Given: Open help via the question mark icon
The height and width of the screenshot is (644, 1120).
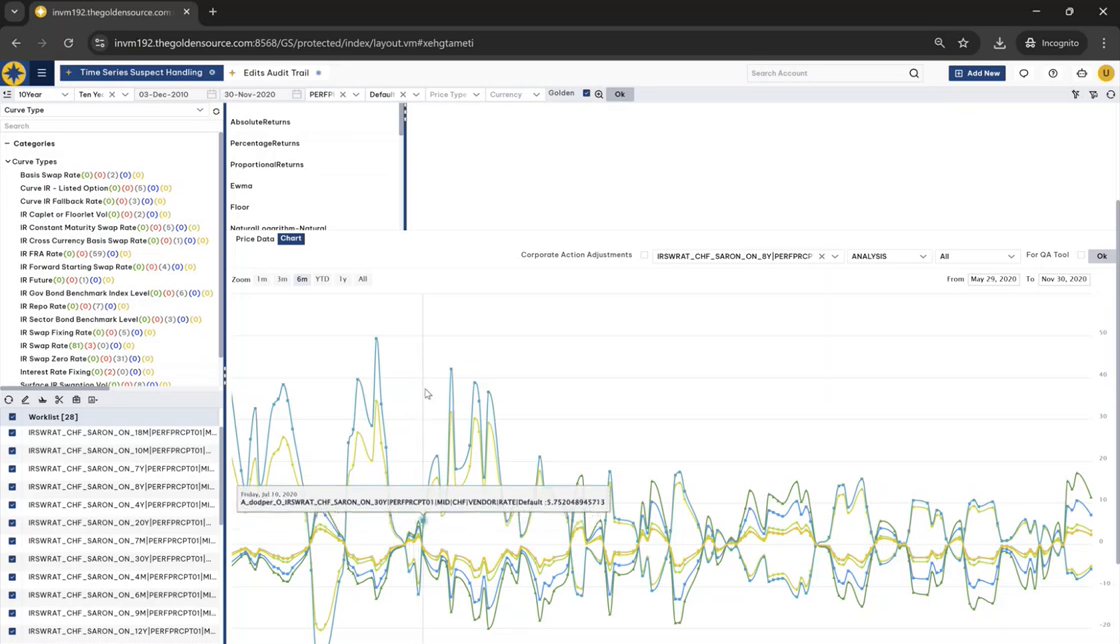Looking at the screenshot, I should pos(1053,73).
